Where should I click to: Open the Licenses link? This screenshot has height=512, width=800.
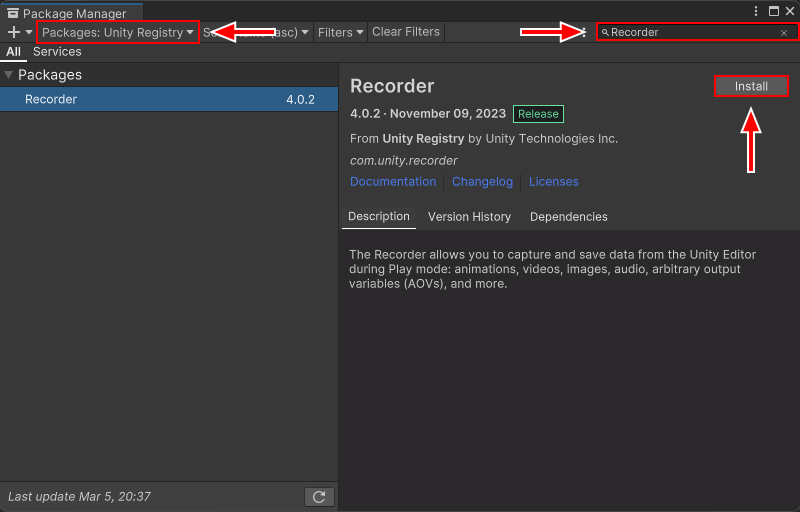[554, 182]
